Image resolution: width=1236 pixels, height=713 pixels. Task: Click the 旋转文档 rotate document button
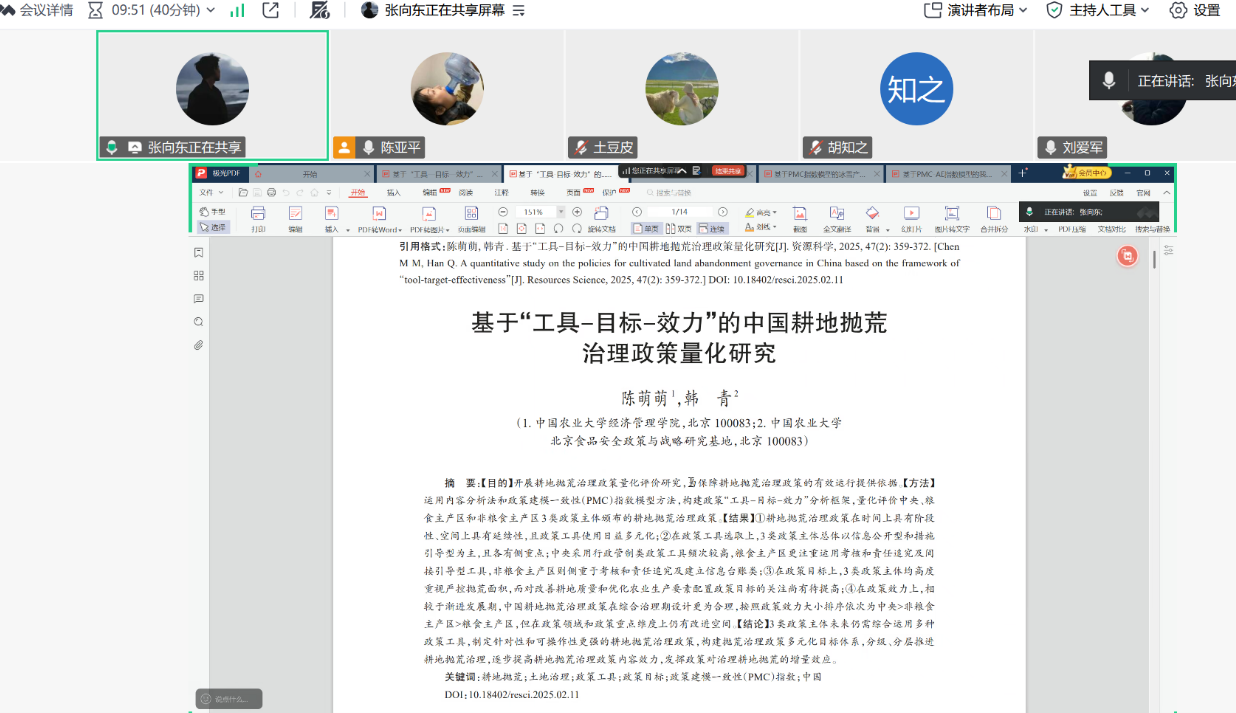click(x=600, y=219)
